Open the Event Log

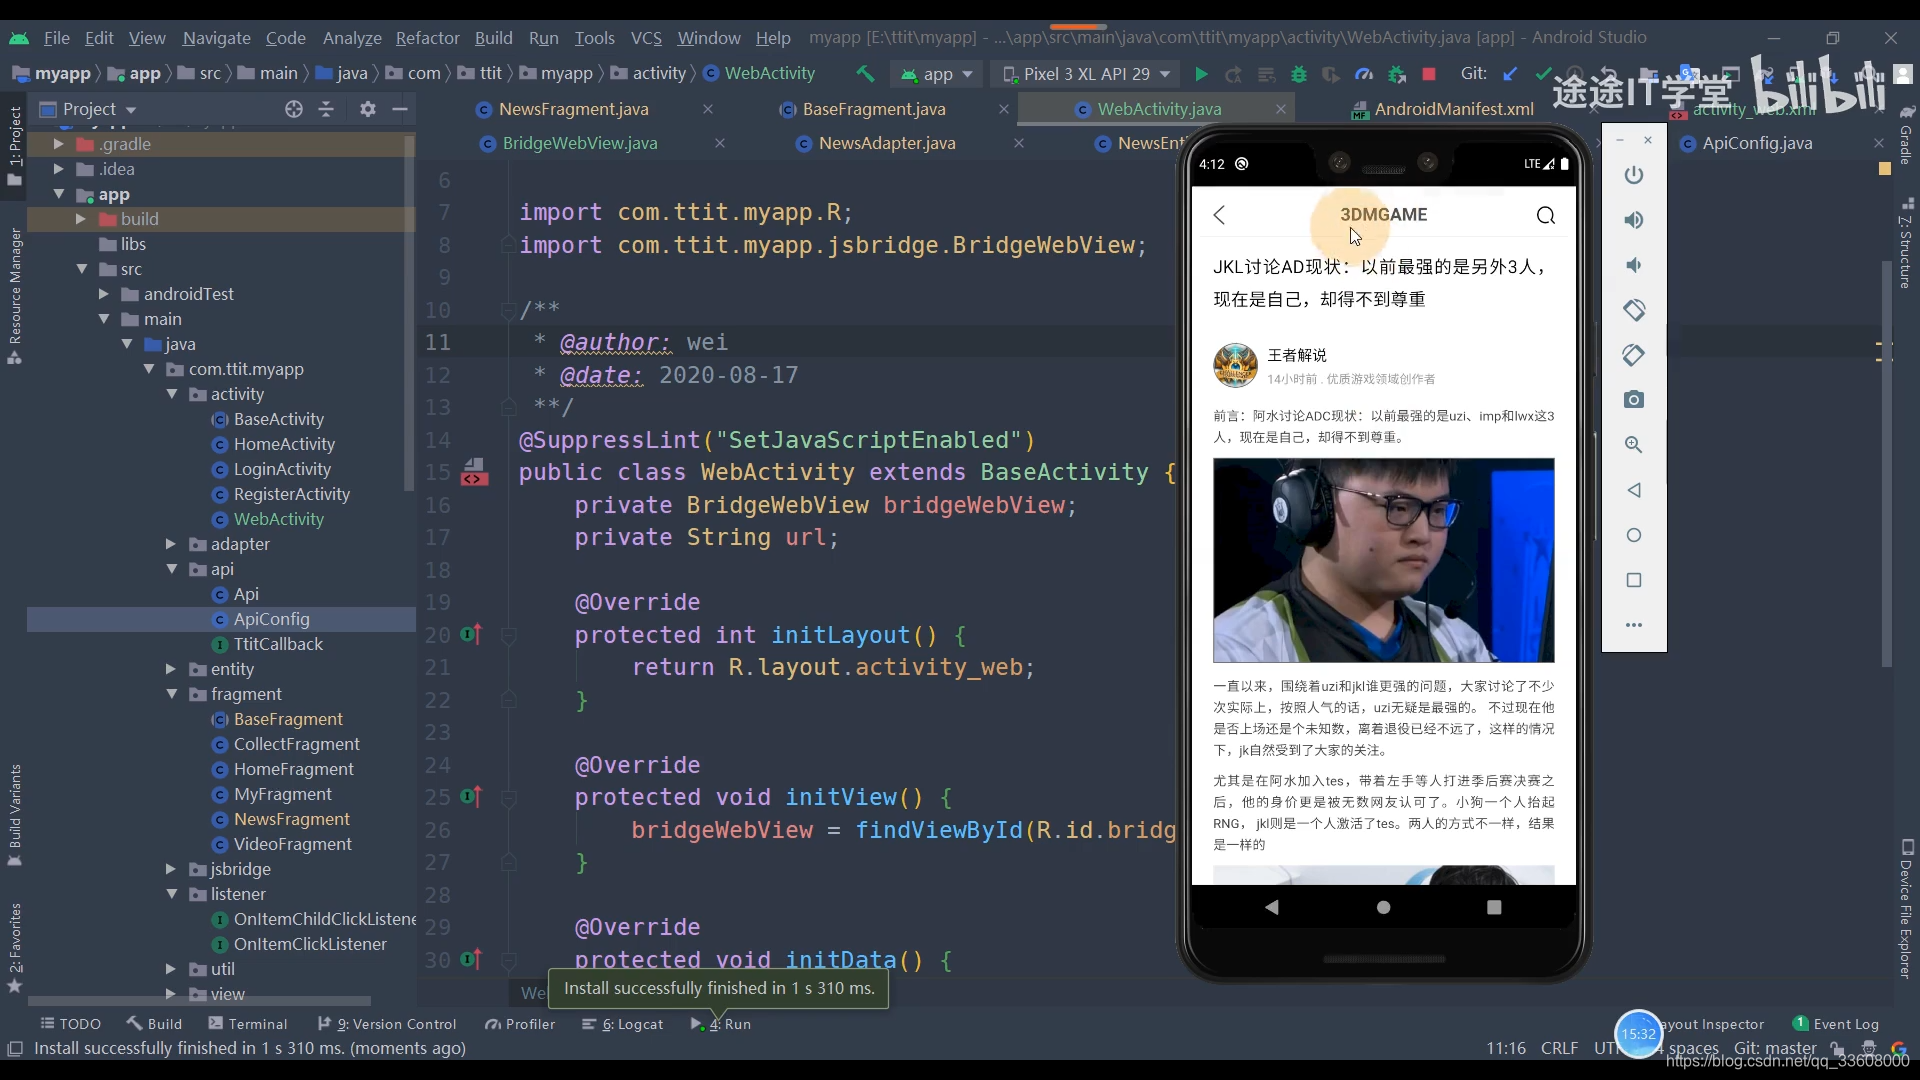(1836, 1024)
